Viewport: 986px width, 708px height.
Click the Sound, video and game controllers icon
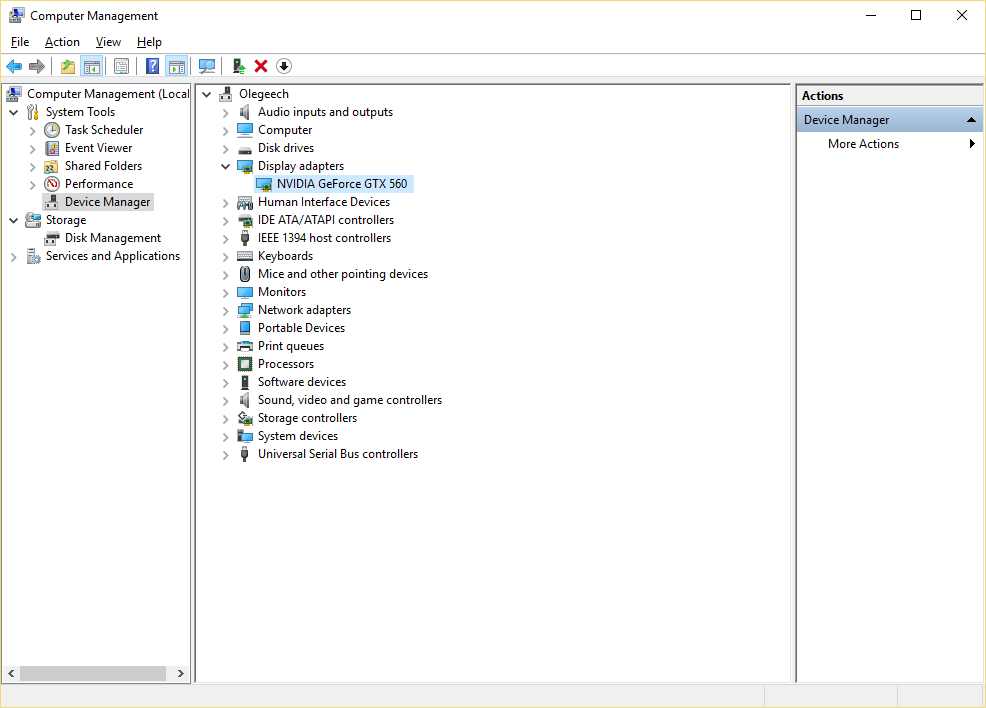click(245, 401)
